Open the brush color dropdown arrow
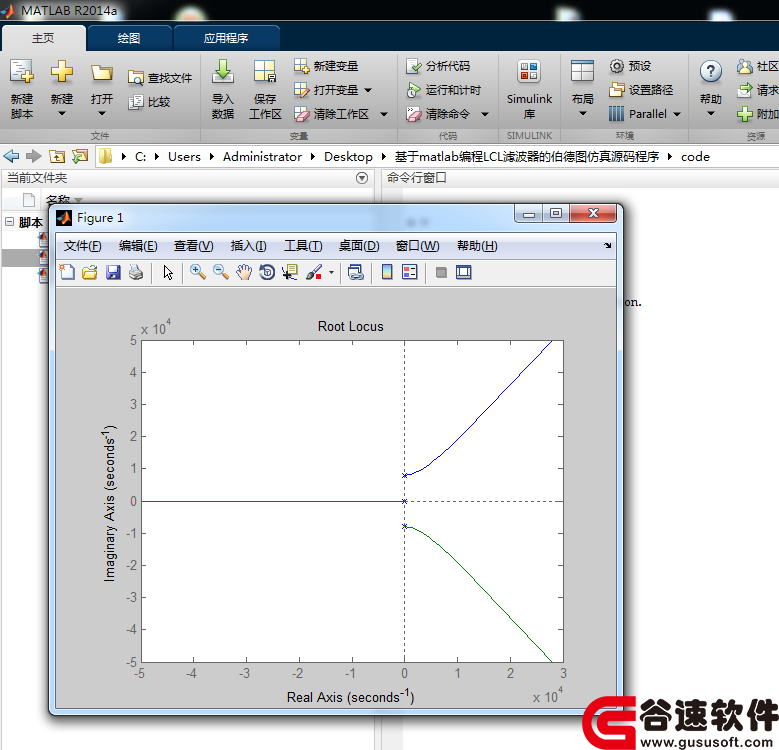 tap(331, 272)
